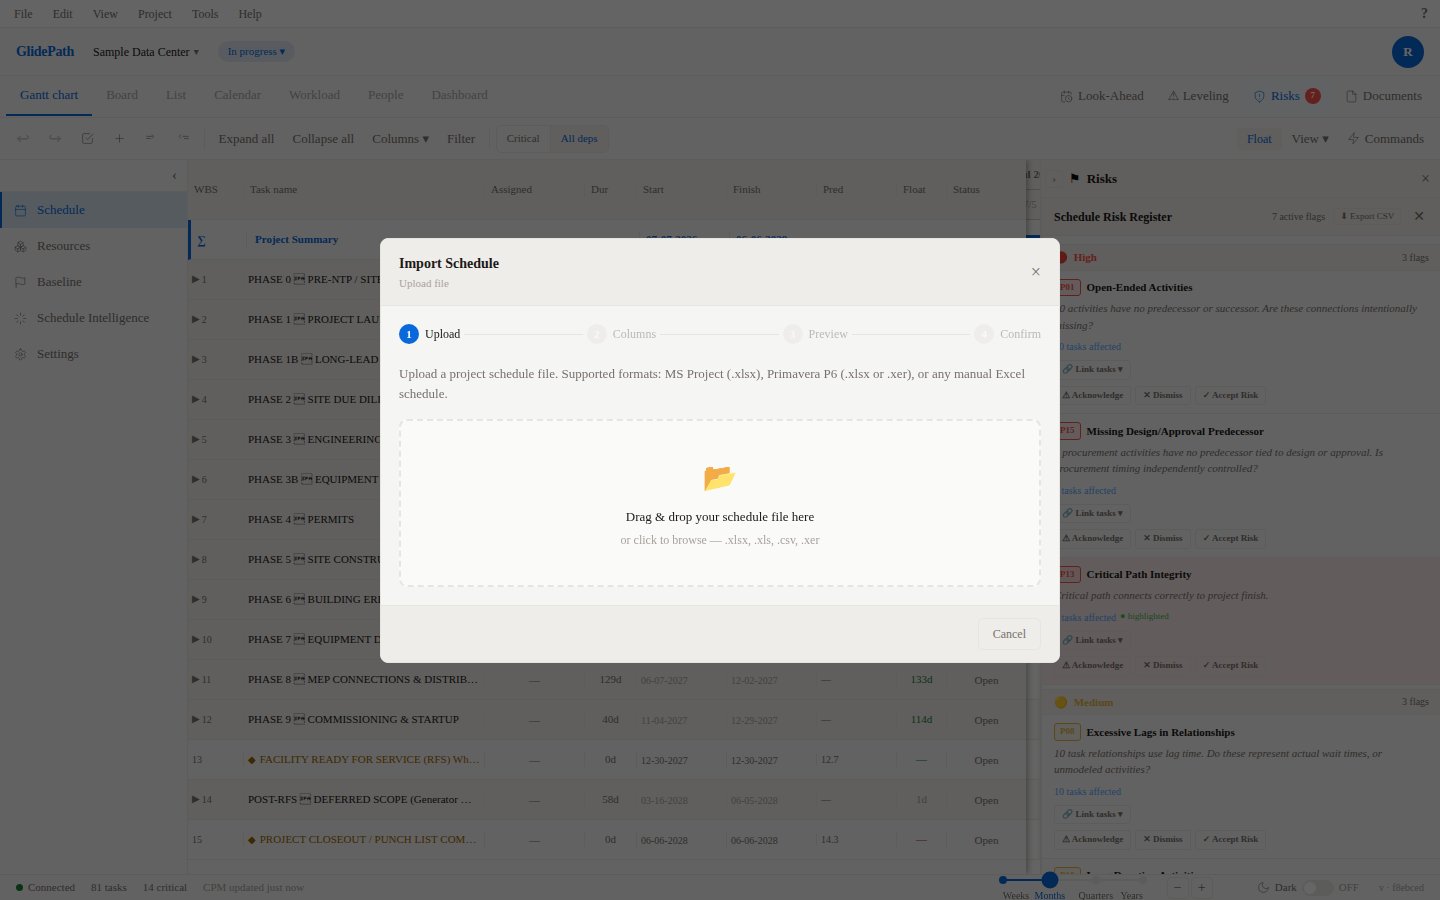Open the In progress status dropdown

click(256, 52)
